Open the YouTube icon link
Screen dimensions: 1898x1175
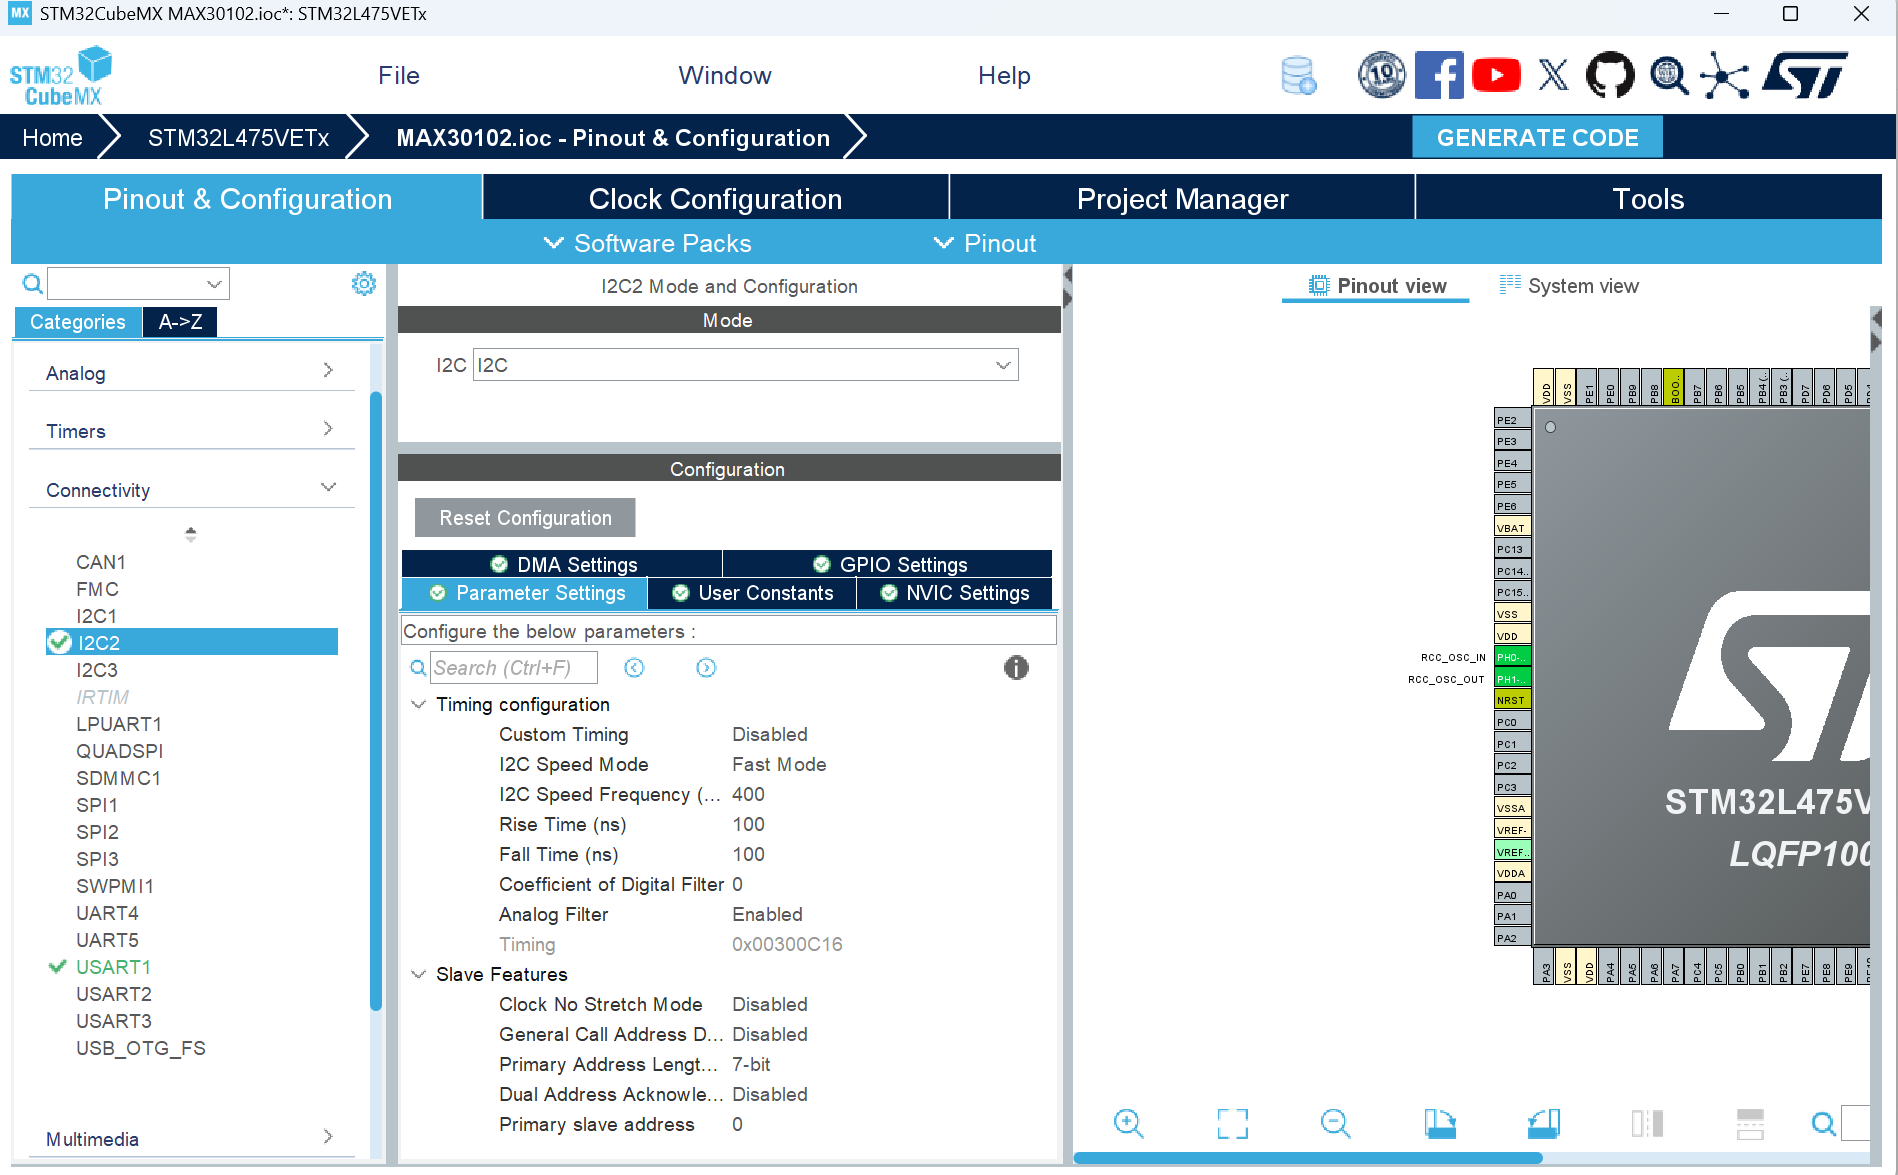[1496, 75]
